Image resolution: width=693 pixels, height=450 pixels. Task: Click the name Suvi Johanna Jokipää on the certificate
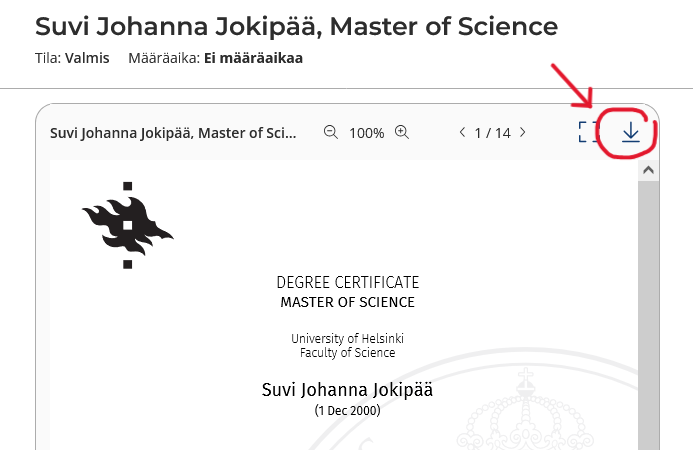point(347,389)
